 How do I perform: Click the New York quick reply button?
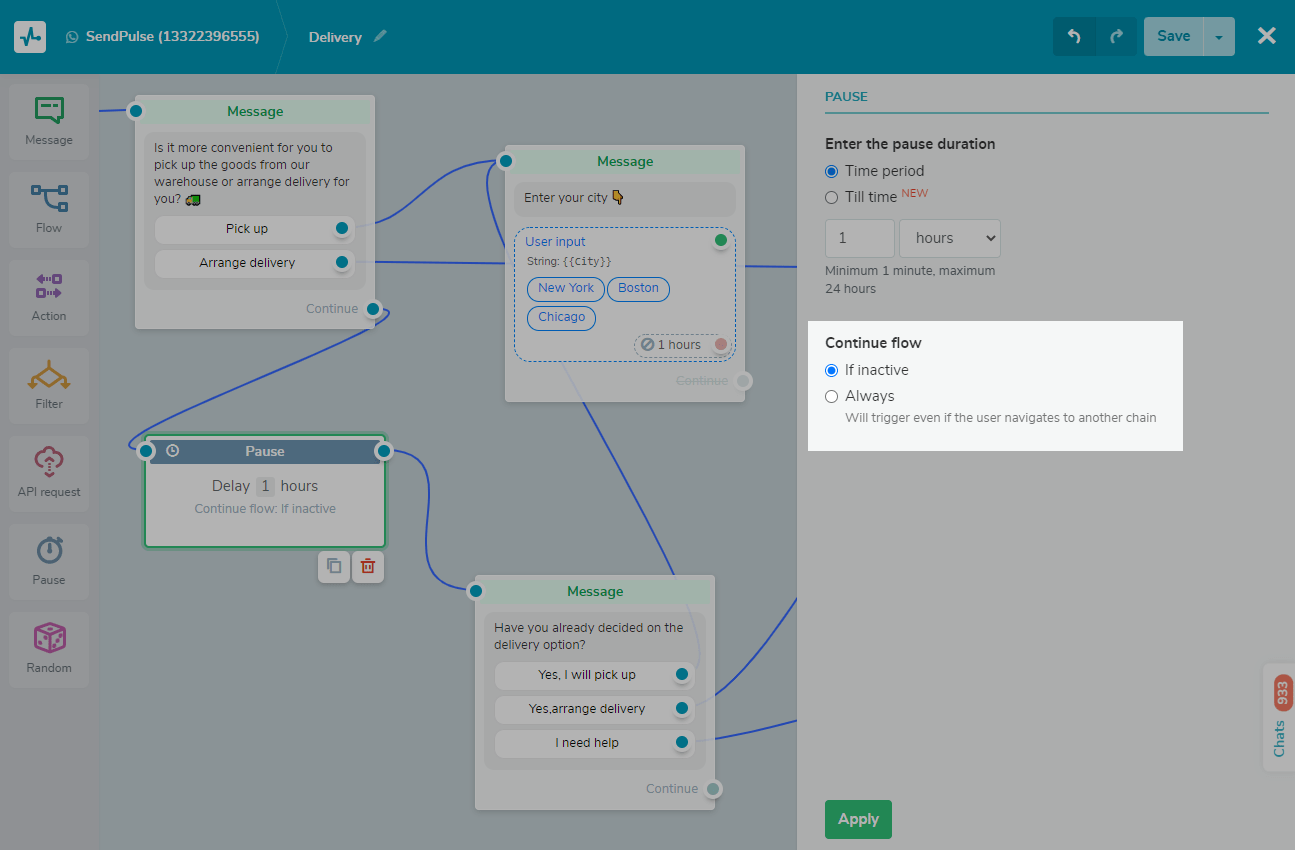coord(565,289)
